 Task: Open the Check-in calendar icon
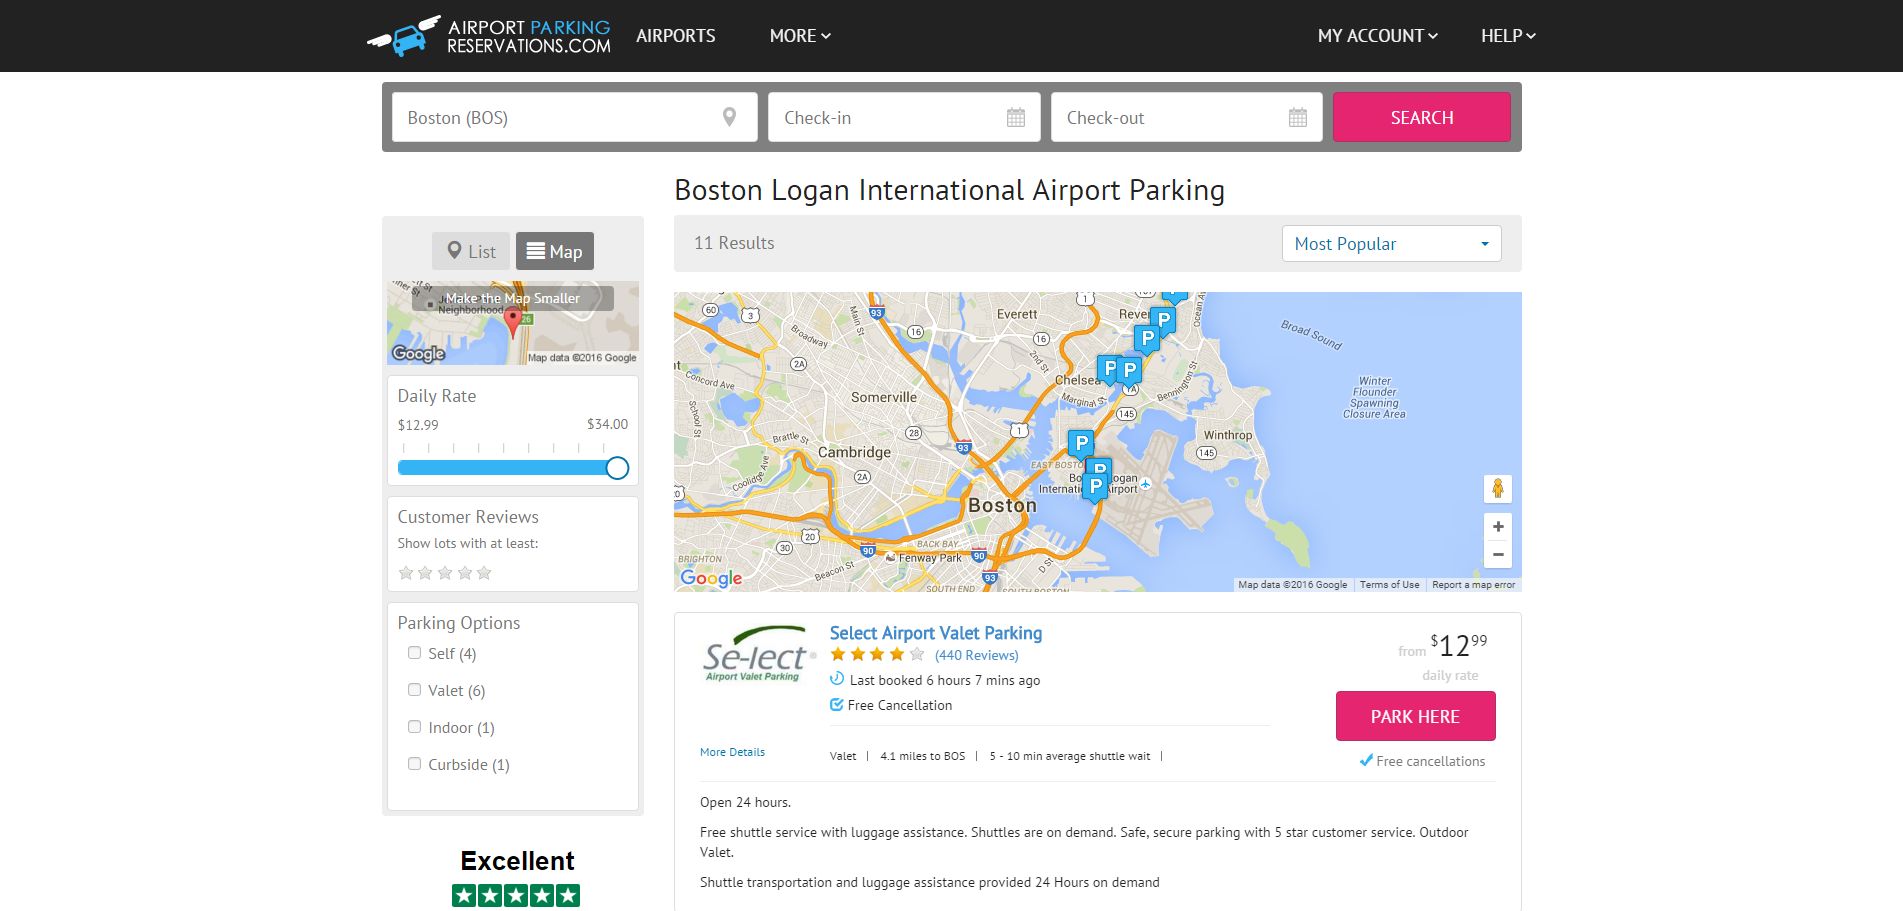pyautogui.click(x=1015, y=118)
